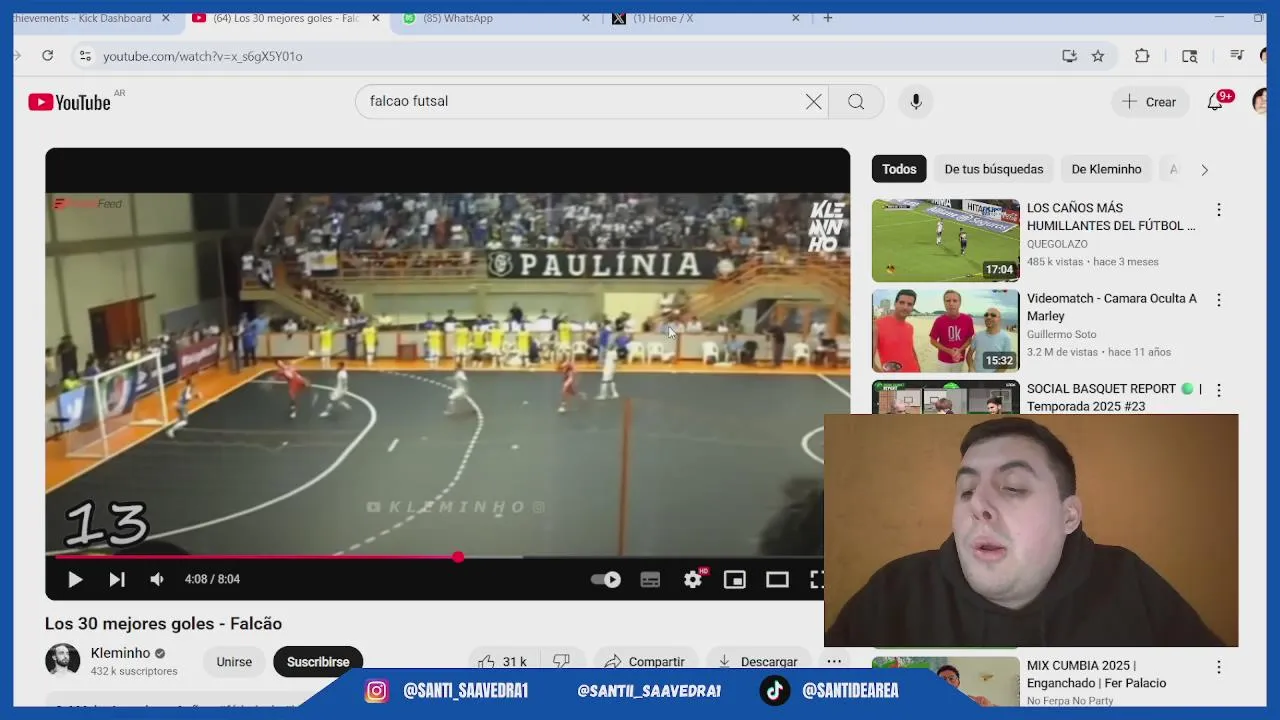
Task: Clear the search box with X icon
Action: coord(814,101)
